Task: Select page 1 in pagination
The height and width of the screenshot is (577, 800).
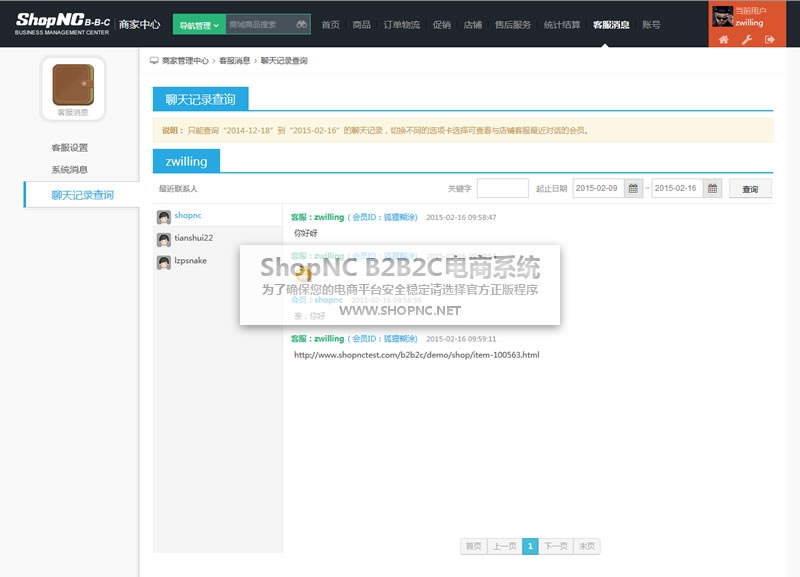Action: [530, 546]
